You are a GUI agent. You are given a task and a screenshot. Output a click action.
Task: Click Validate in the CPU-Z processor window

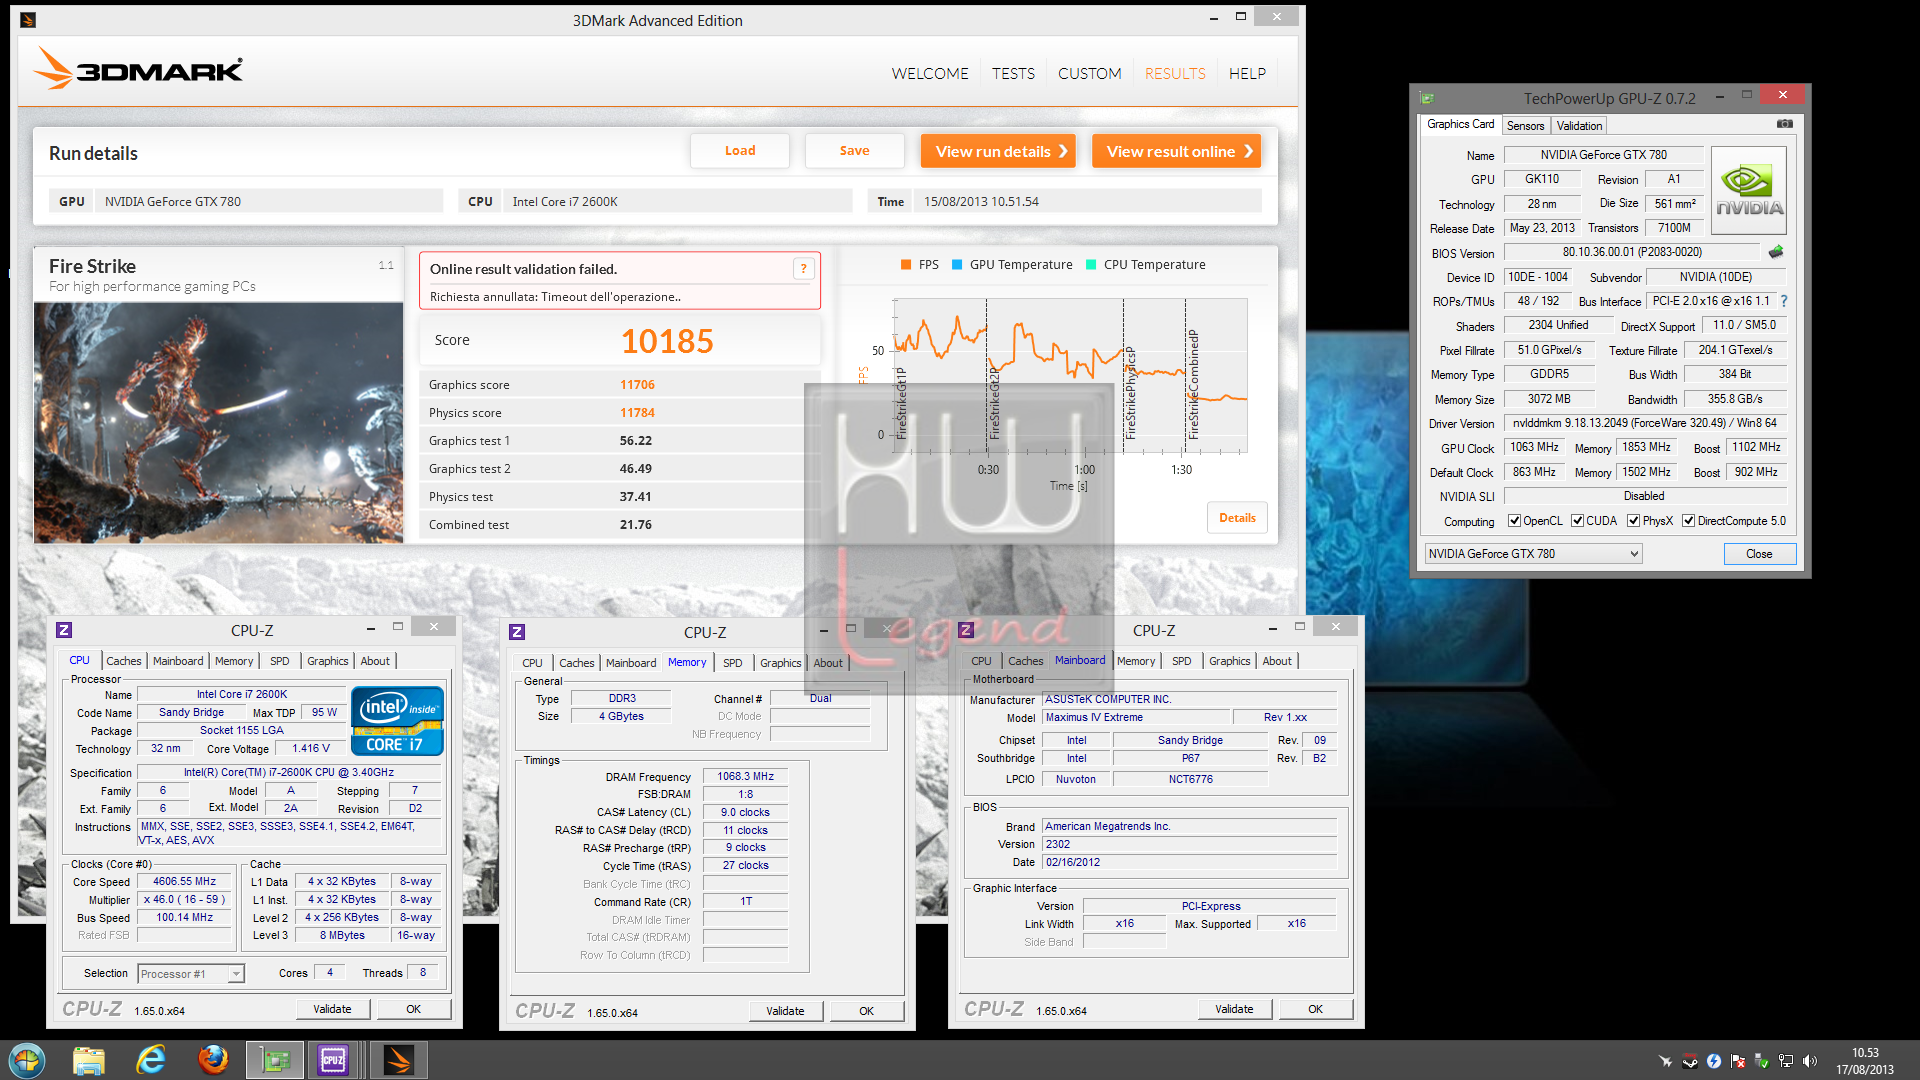(x=332, y=1010)
